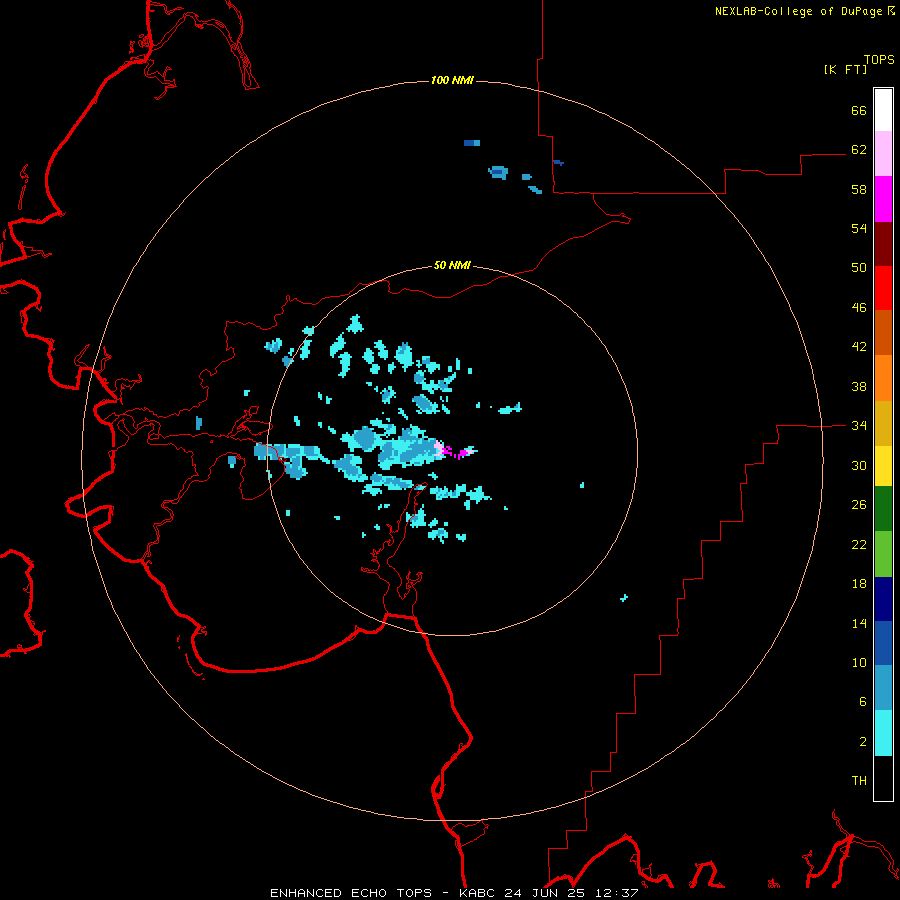The image size is (900, 900).
Task: Click the legend value 42
Action: click(x=859, y=347)
